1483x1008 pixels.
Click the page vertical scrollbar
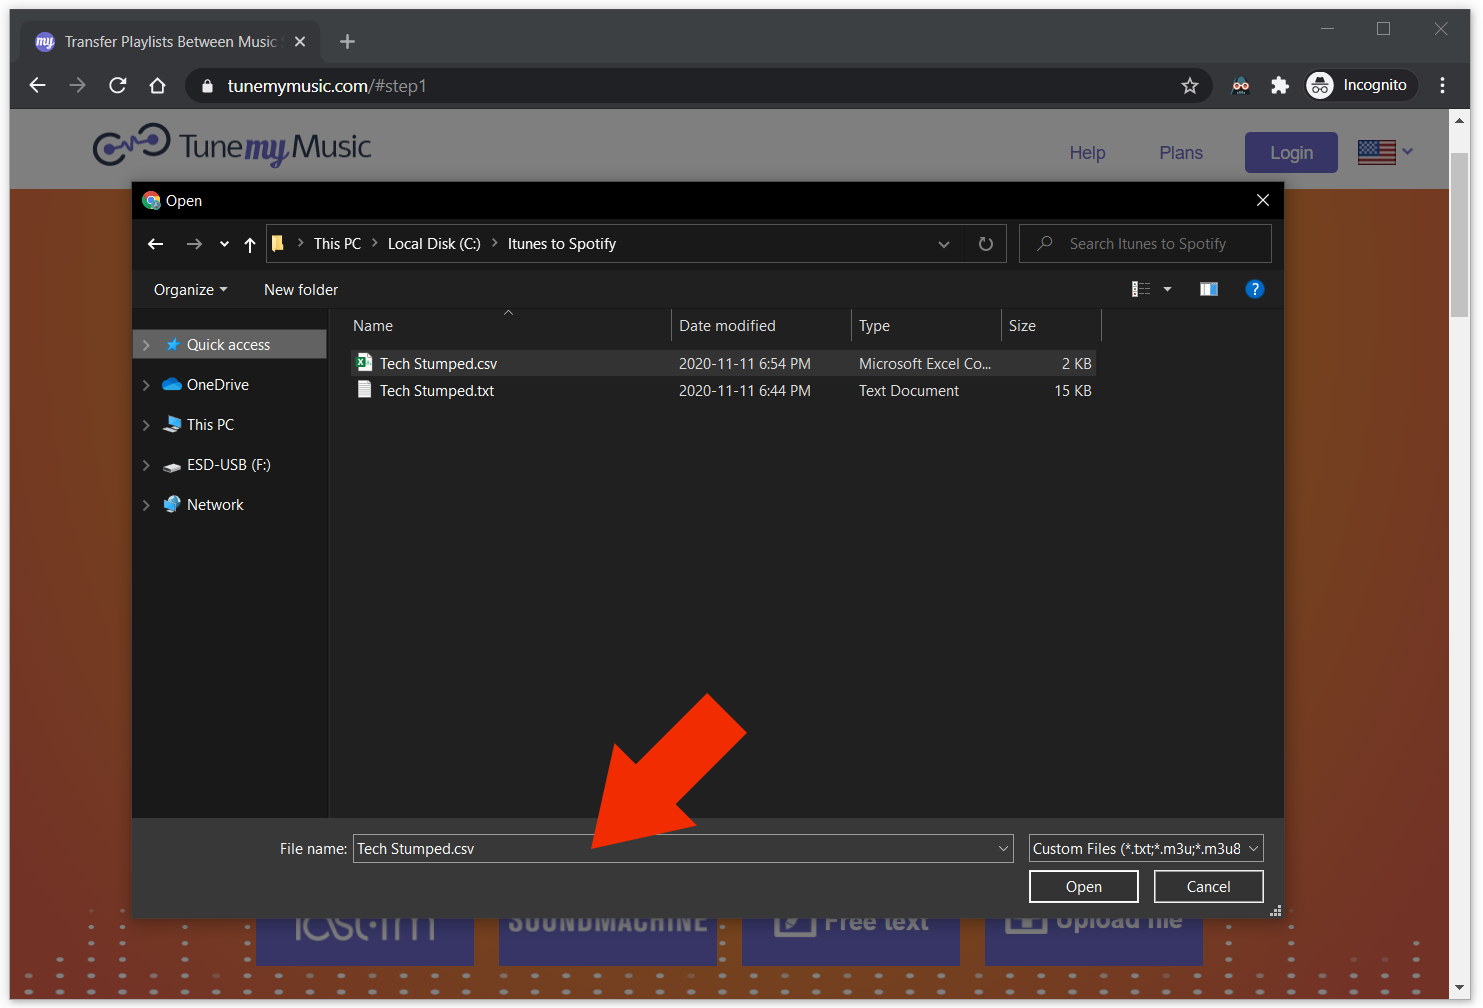click(1460, 235)
